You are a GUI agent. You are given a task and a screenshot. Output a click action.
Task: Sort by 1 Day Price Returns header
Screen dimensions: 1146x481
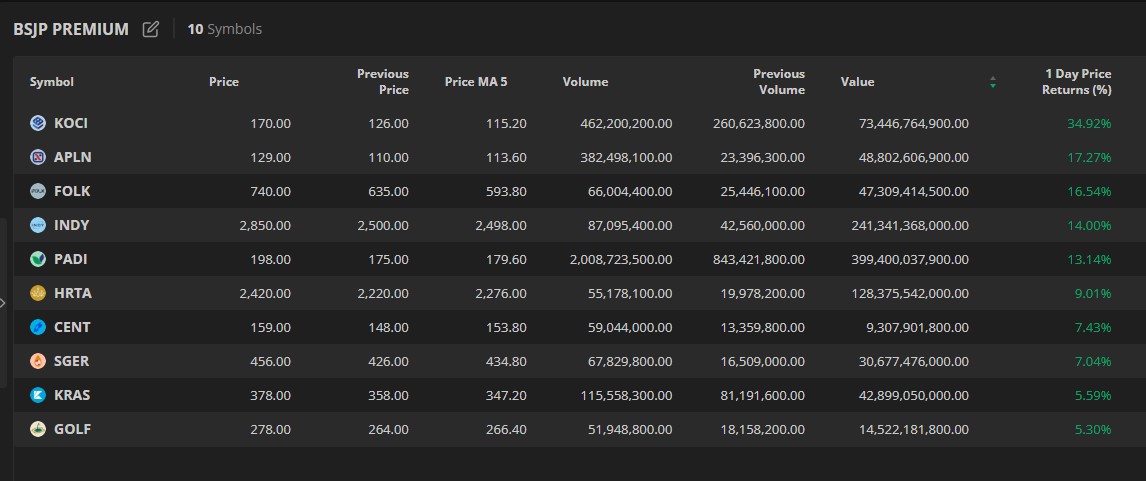click(1077, 82)
